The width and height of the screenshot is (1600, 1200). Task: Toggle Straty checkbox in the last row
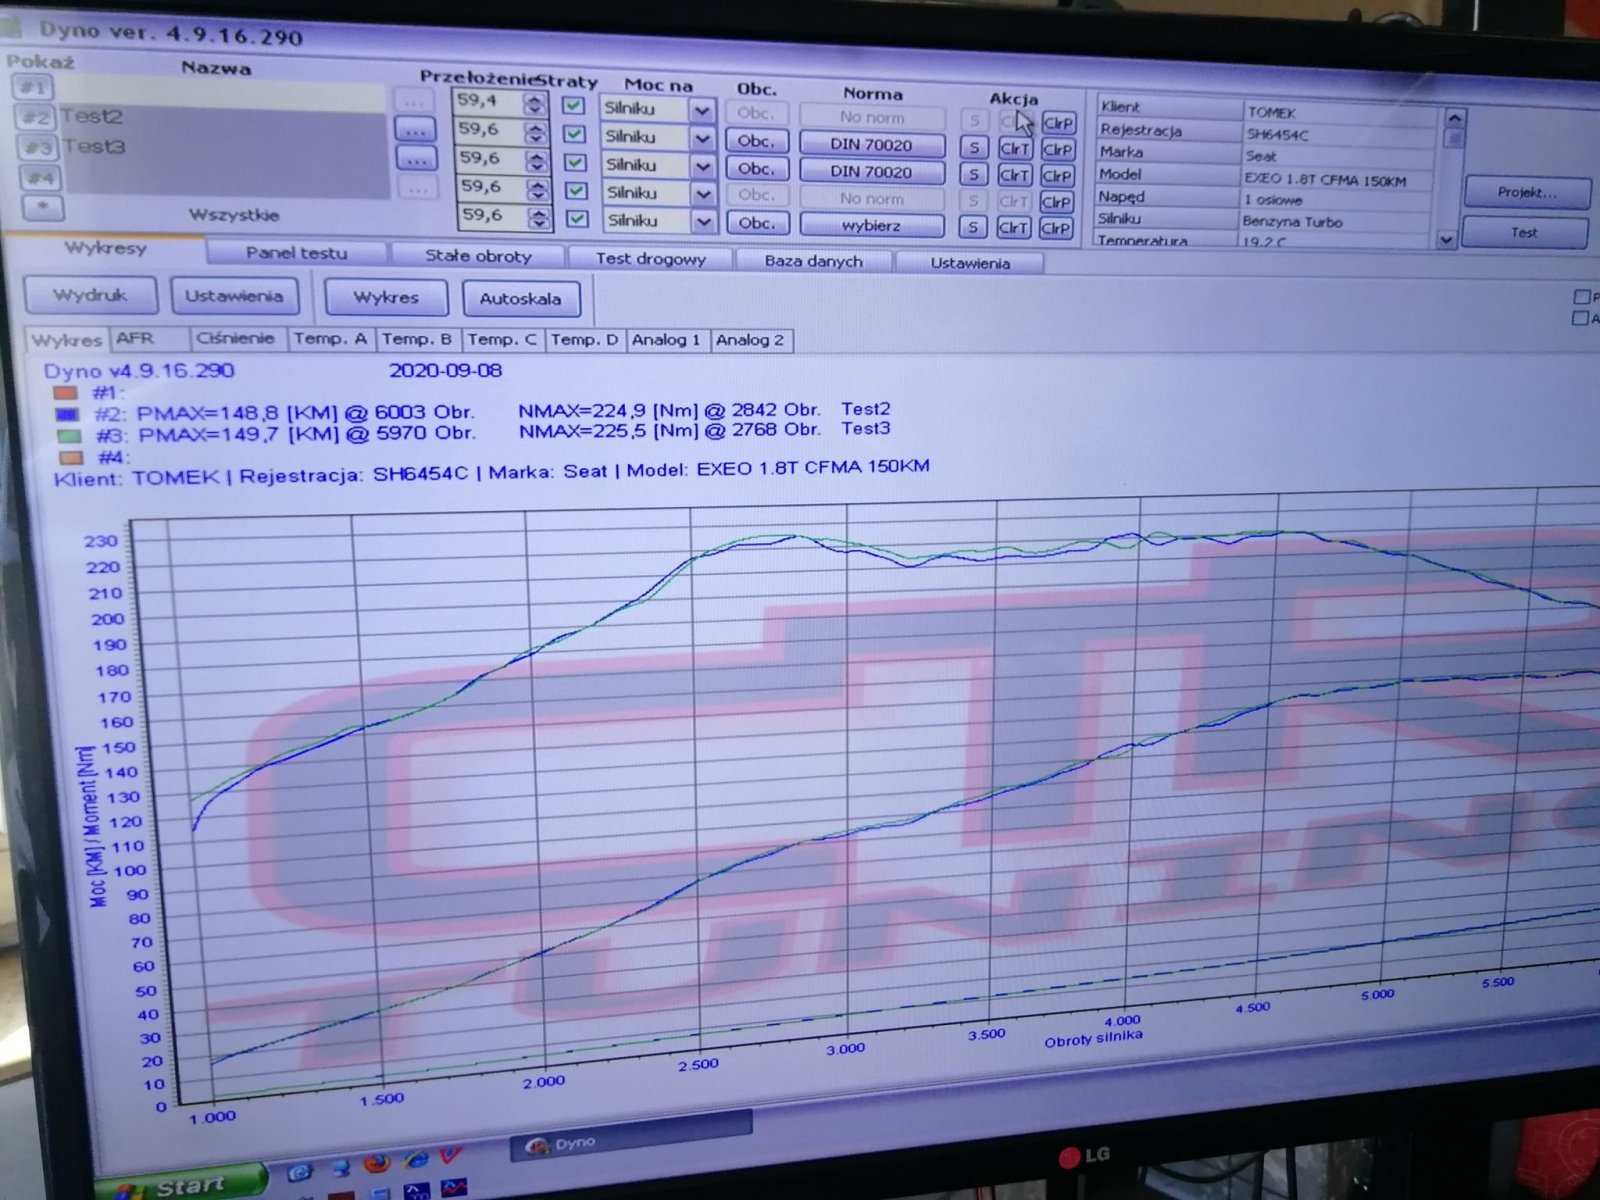coord(575,218)
